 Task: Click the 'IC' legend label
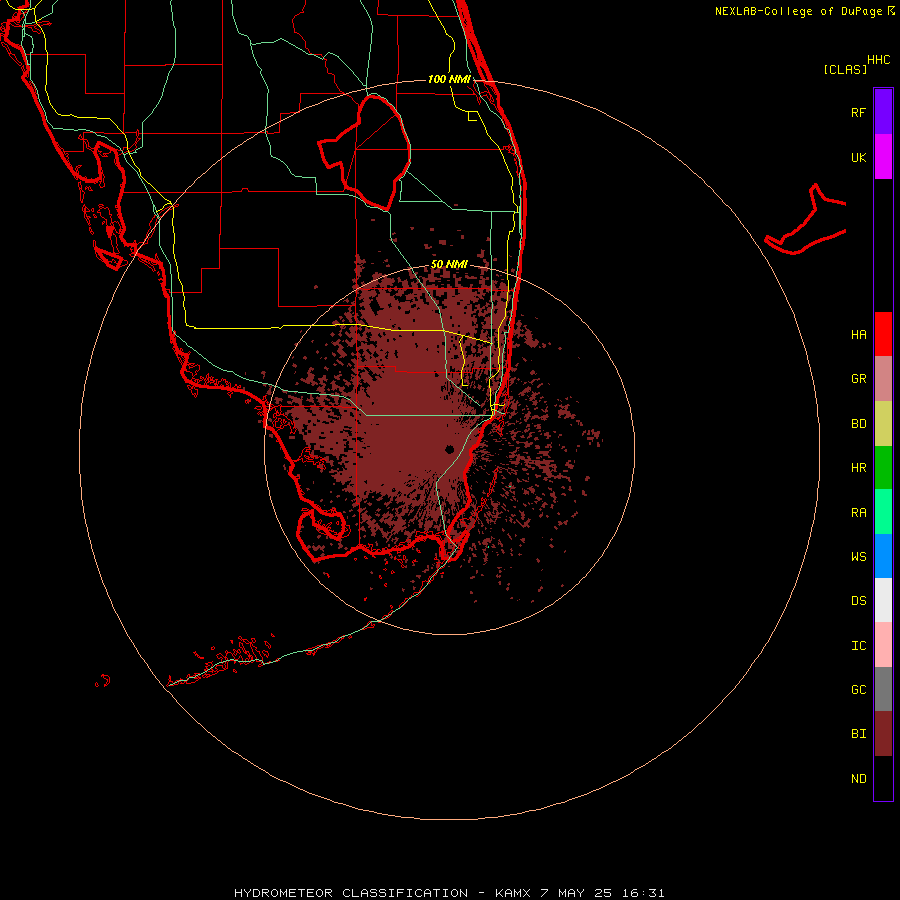(858, 646)
